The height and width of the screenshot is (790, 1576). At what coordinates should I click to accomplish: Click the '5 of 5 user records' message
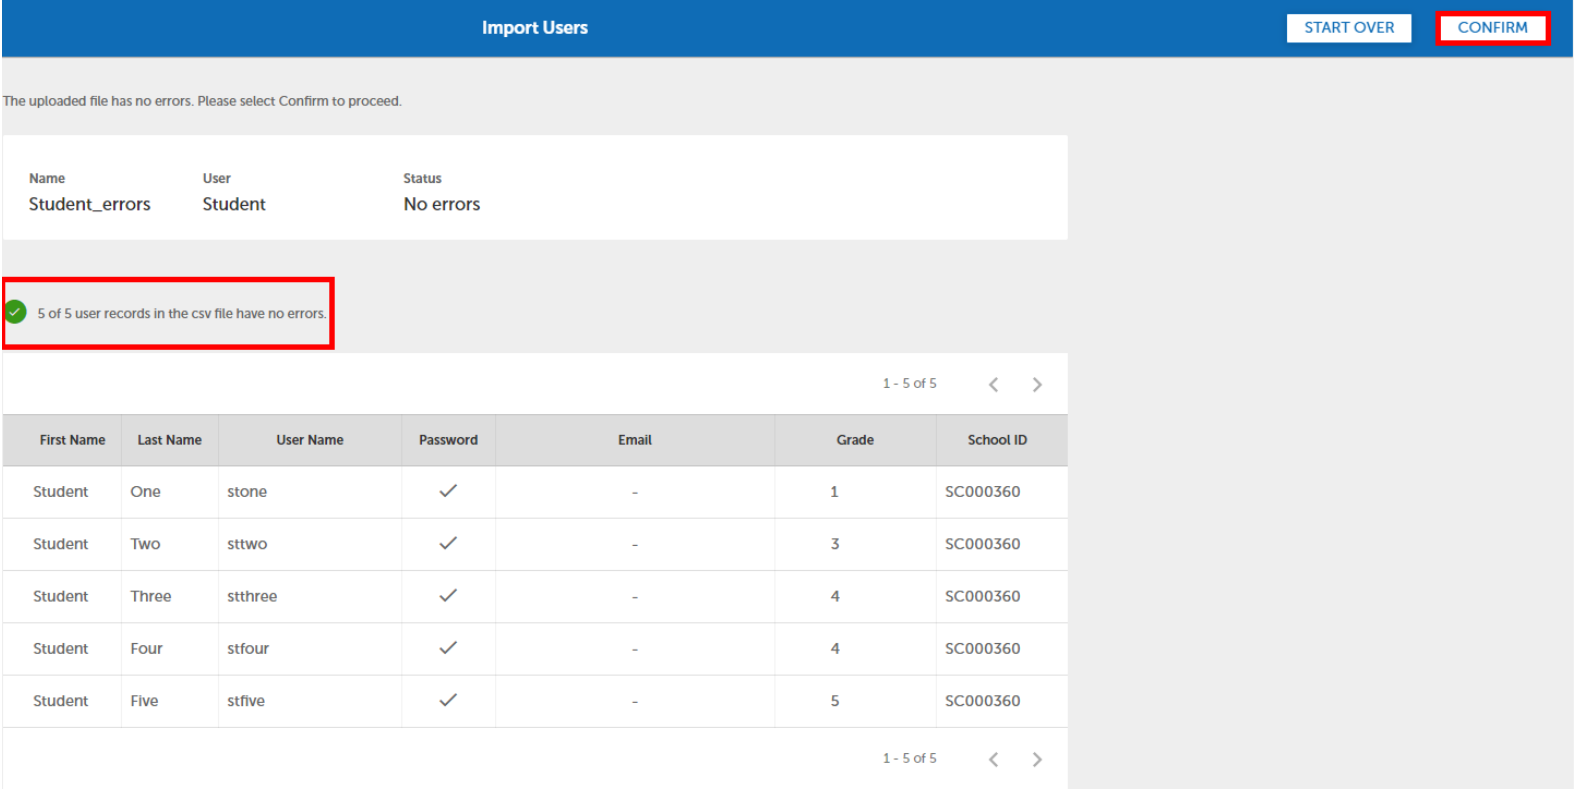pyautogui.click(x=182, y=313)
